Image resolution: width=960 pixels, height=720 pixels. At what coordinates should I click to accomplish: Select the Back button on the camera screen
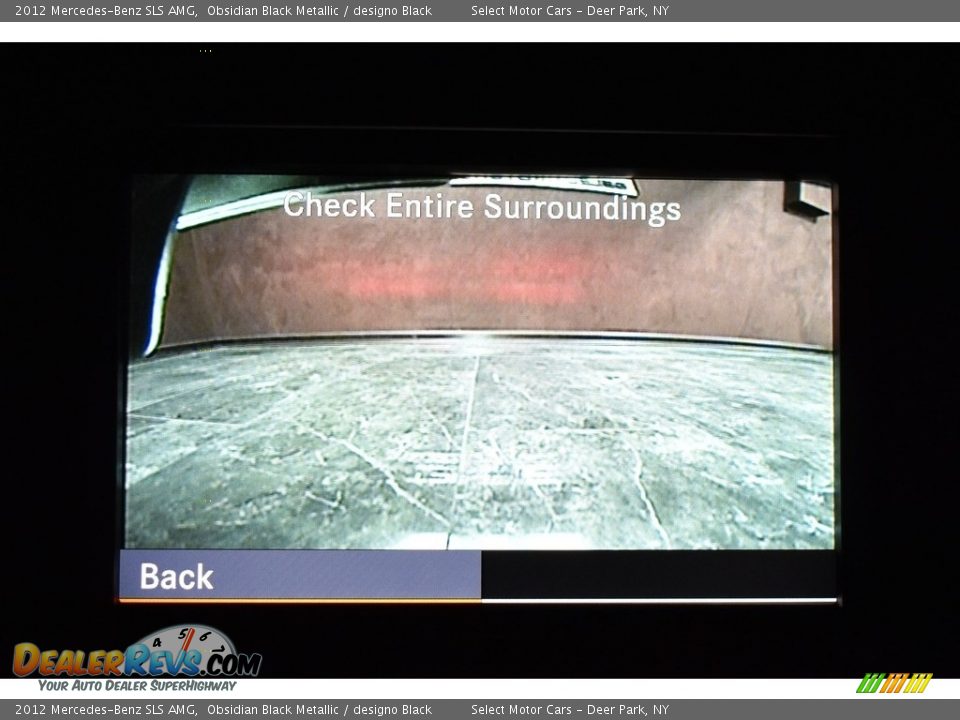[300, 576]
